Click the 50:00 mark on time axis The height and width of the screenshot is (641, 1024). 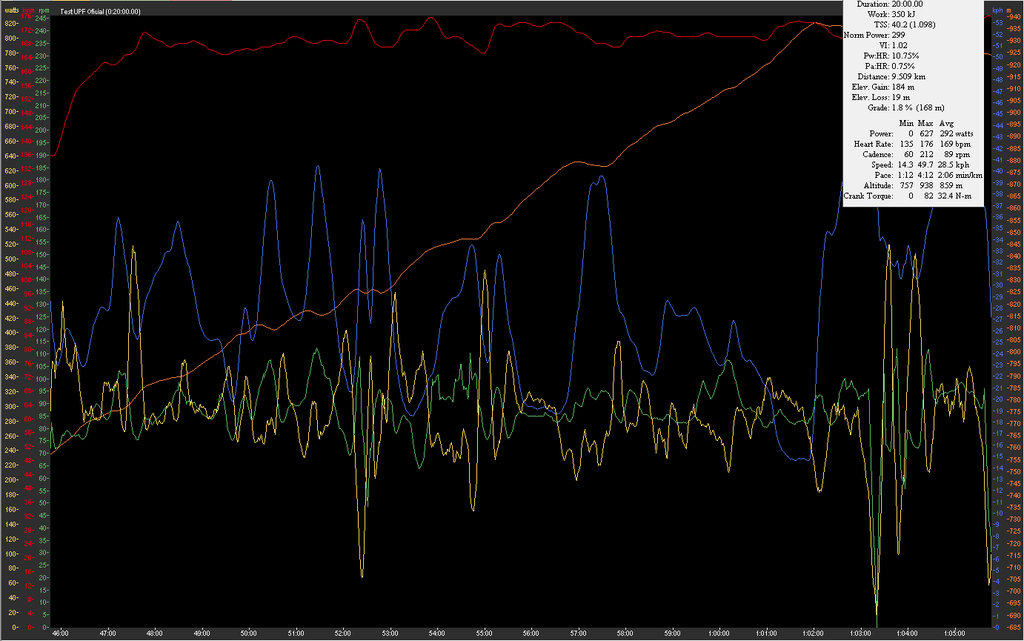249,633
